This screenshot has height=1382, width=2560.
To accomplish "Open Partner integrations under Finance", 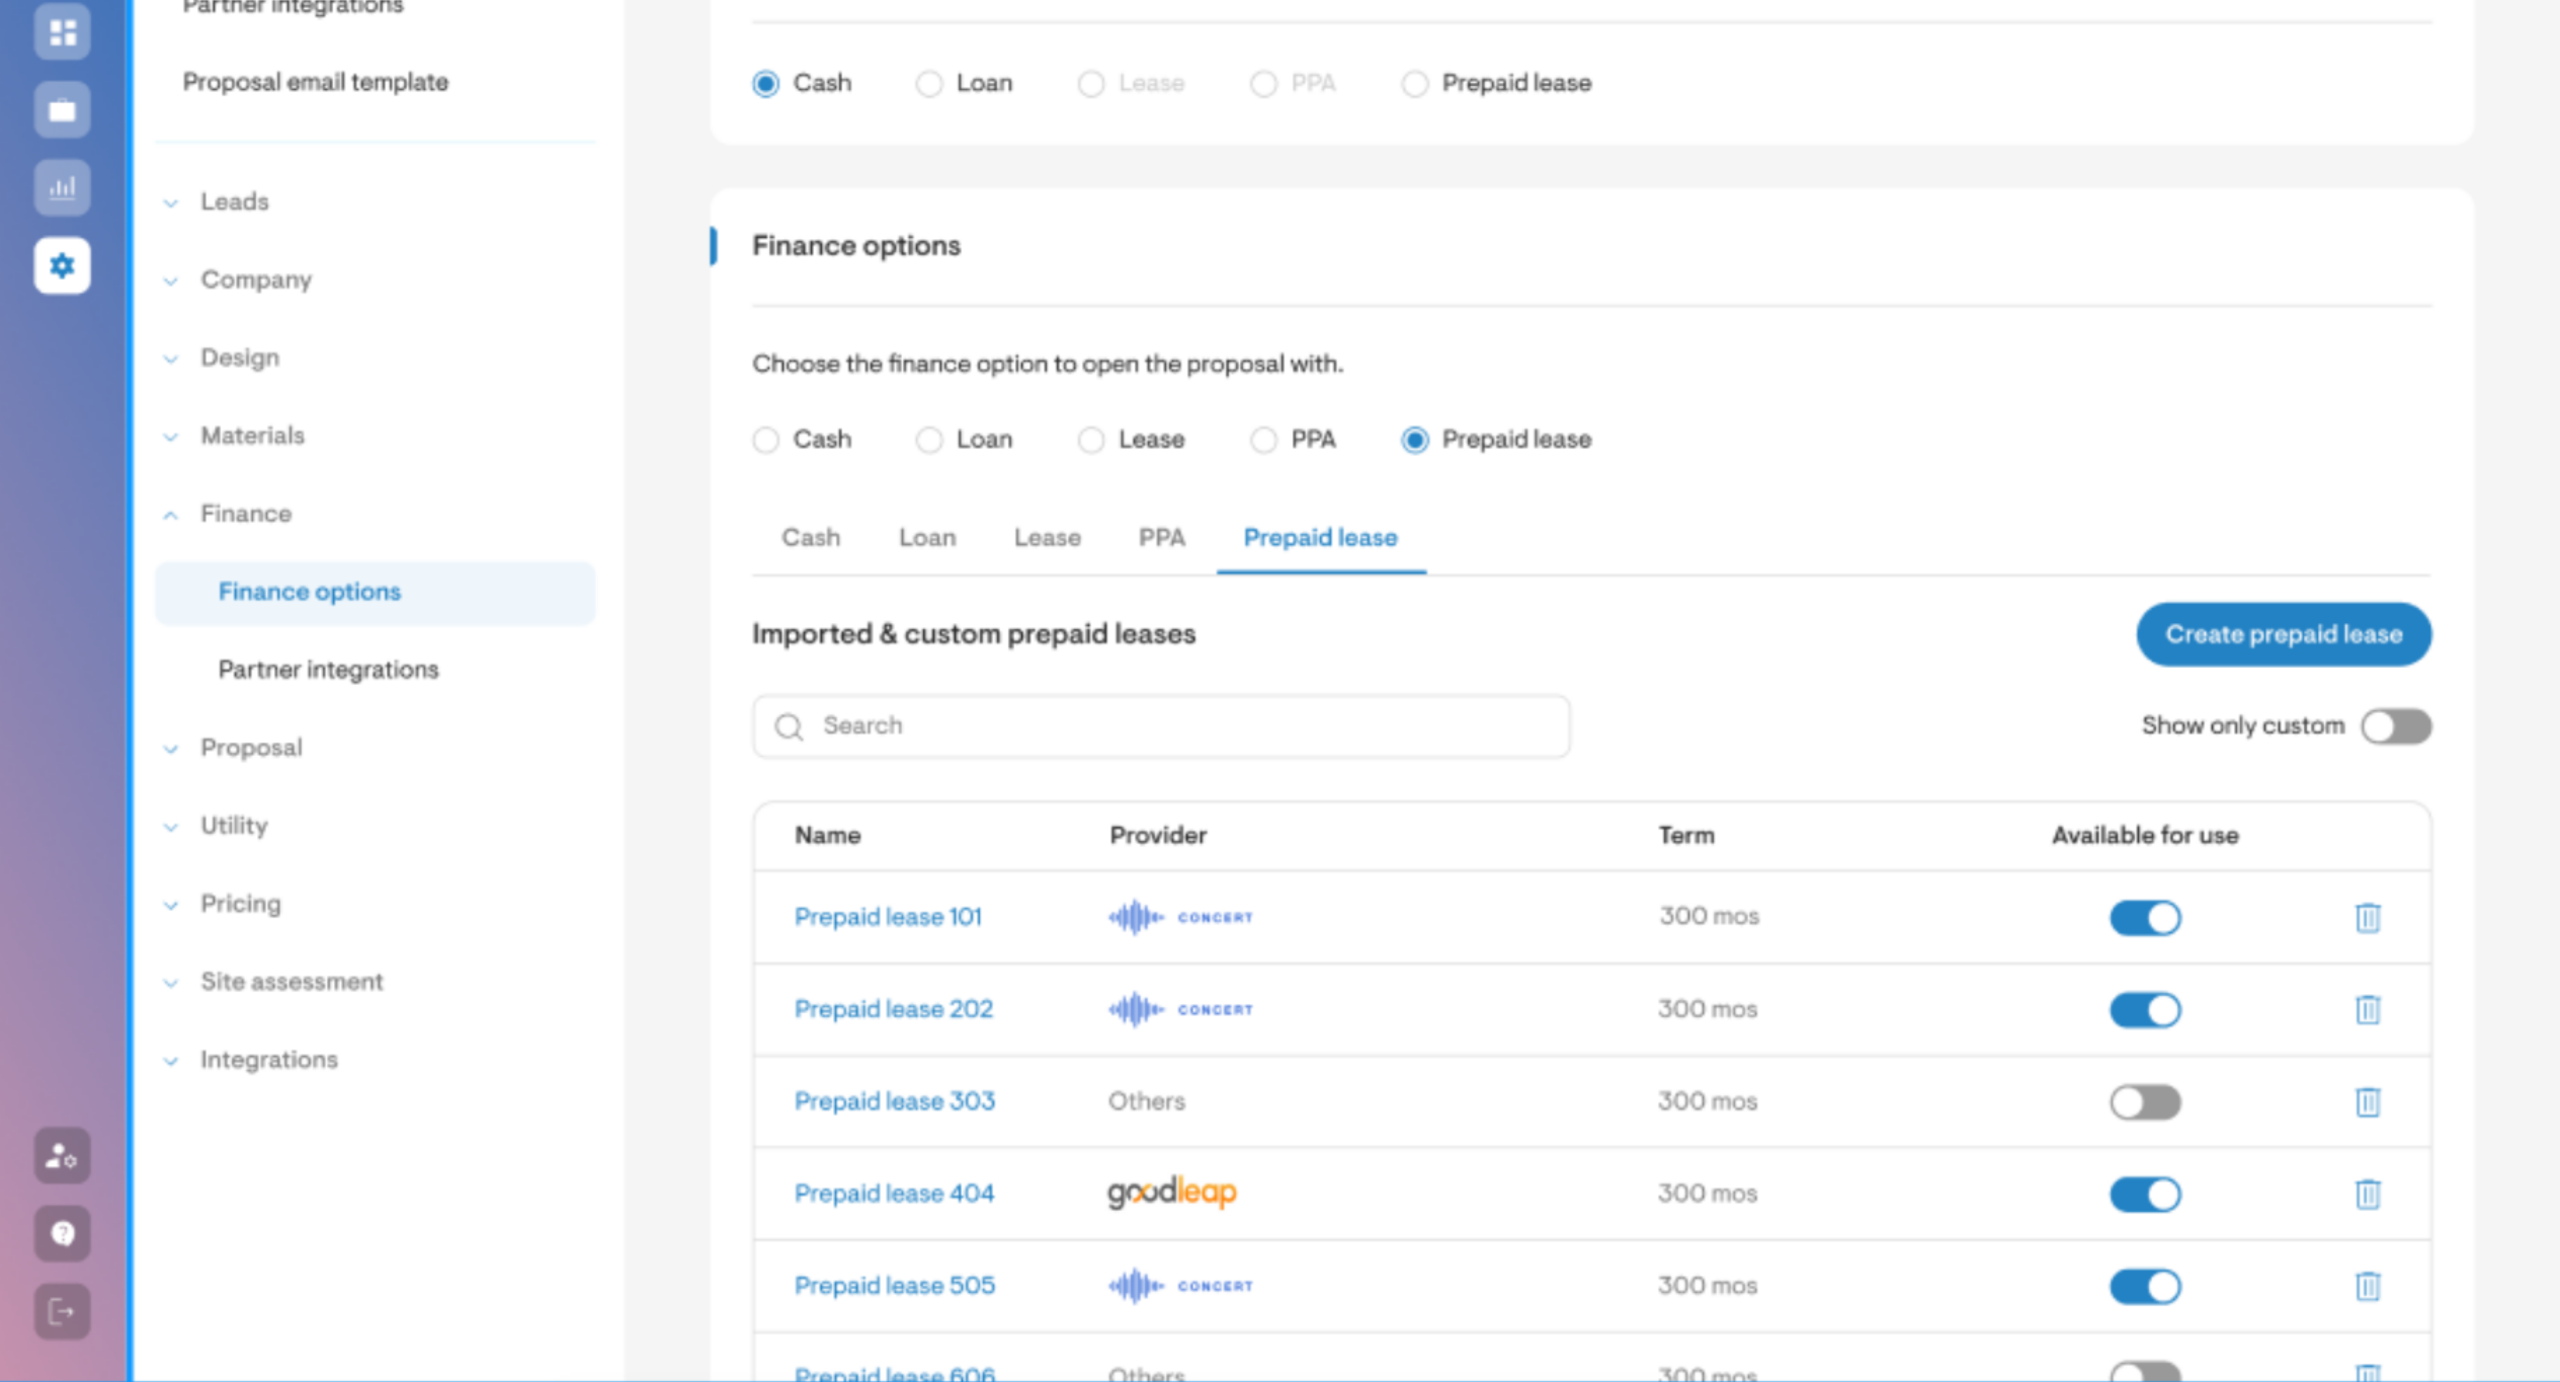I will 328,669.
